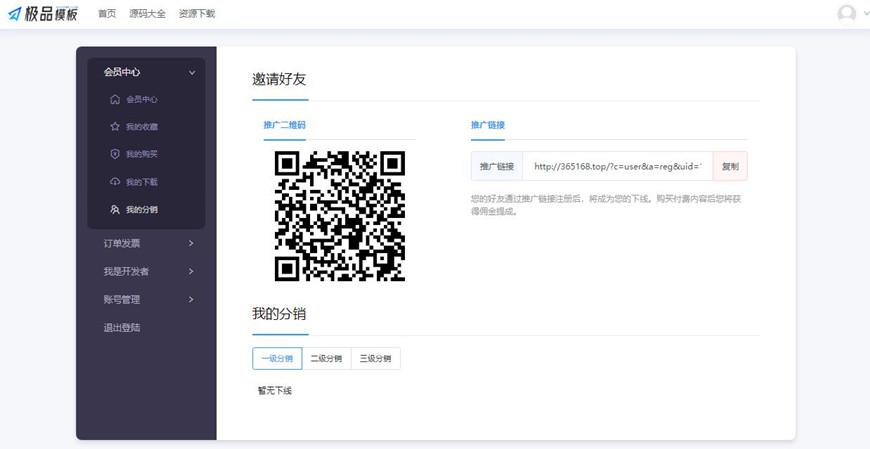The image size is (870, 449).
Task: Select the 推广链接 tab heading
Action: (488, 125)
